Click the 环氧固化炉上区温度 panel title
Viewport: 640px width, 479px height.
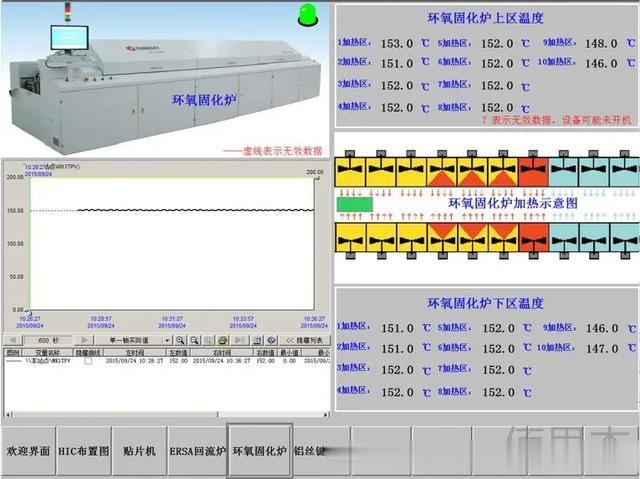(485, 18)
